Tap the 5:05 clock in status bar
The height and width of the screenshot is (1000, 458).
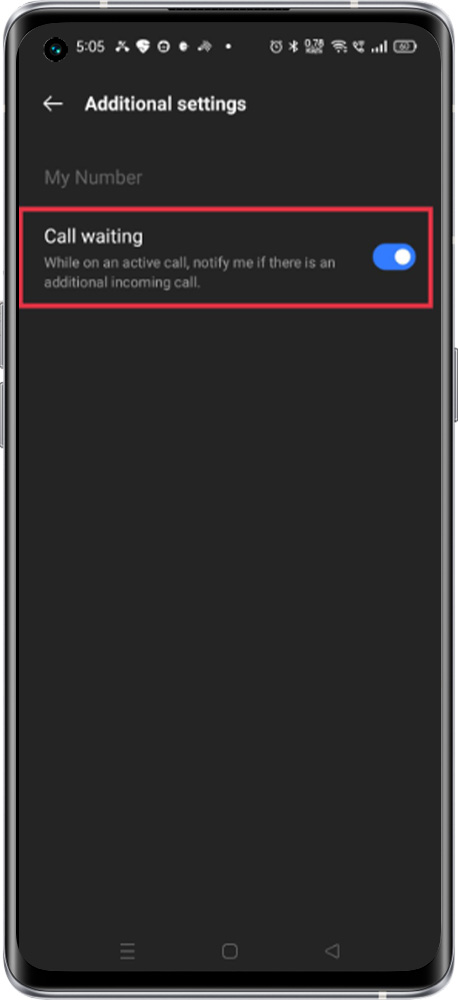tap(90, 47)
